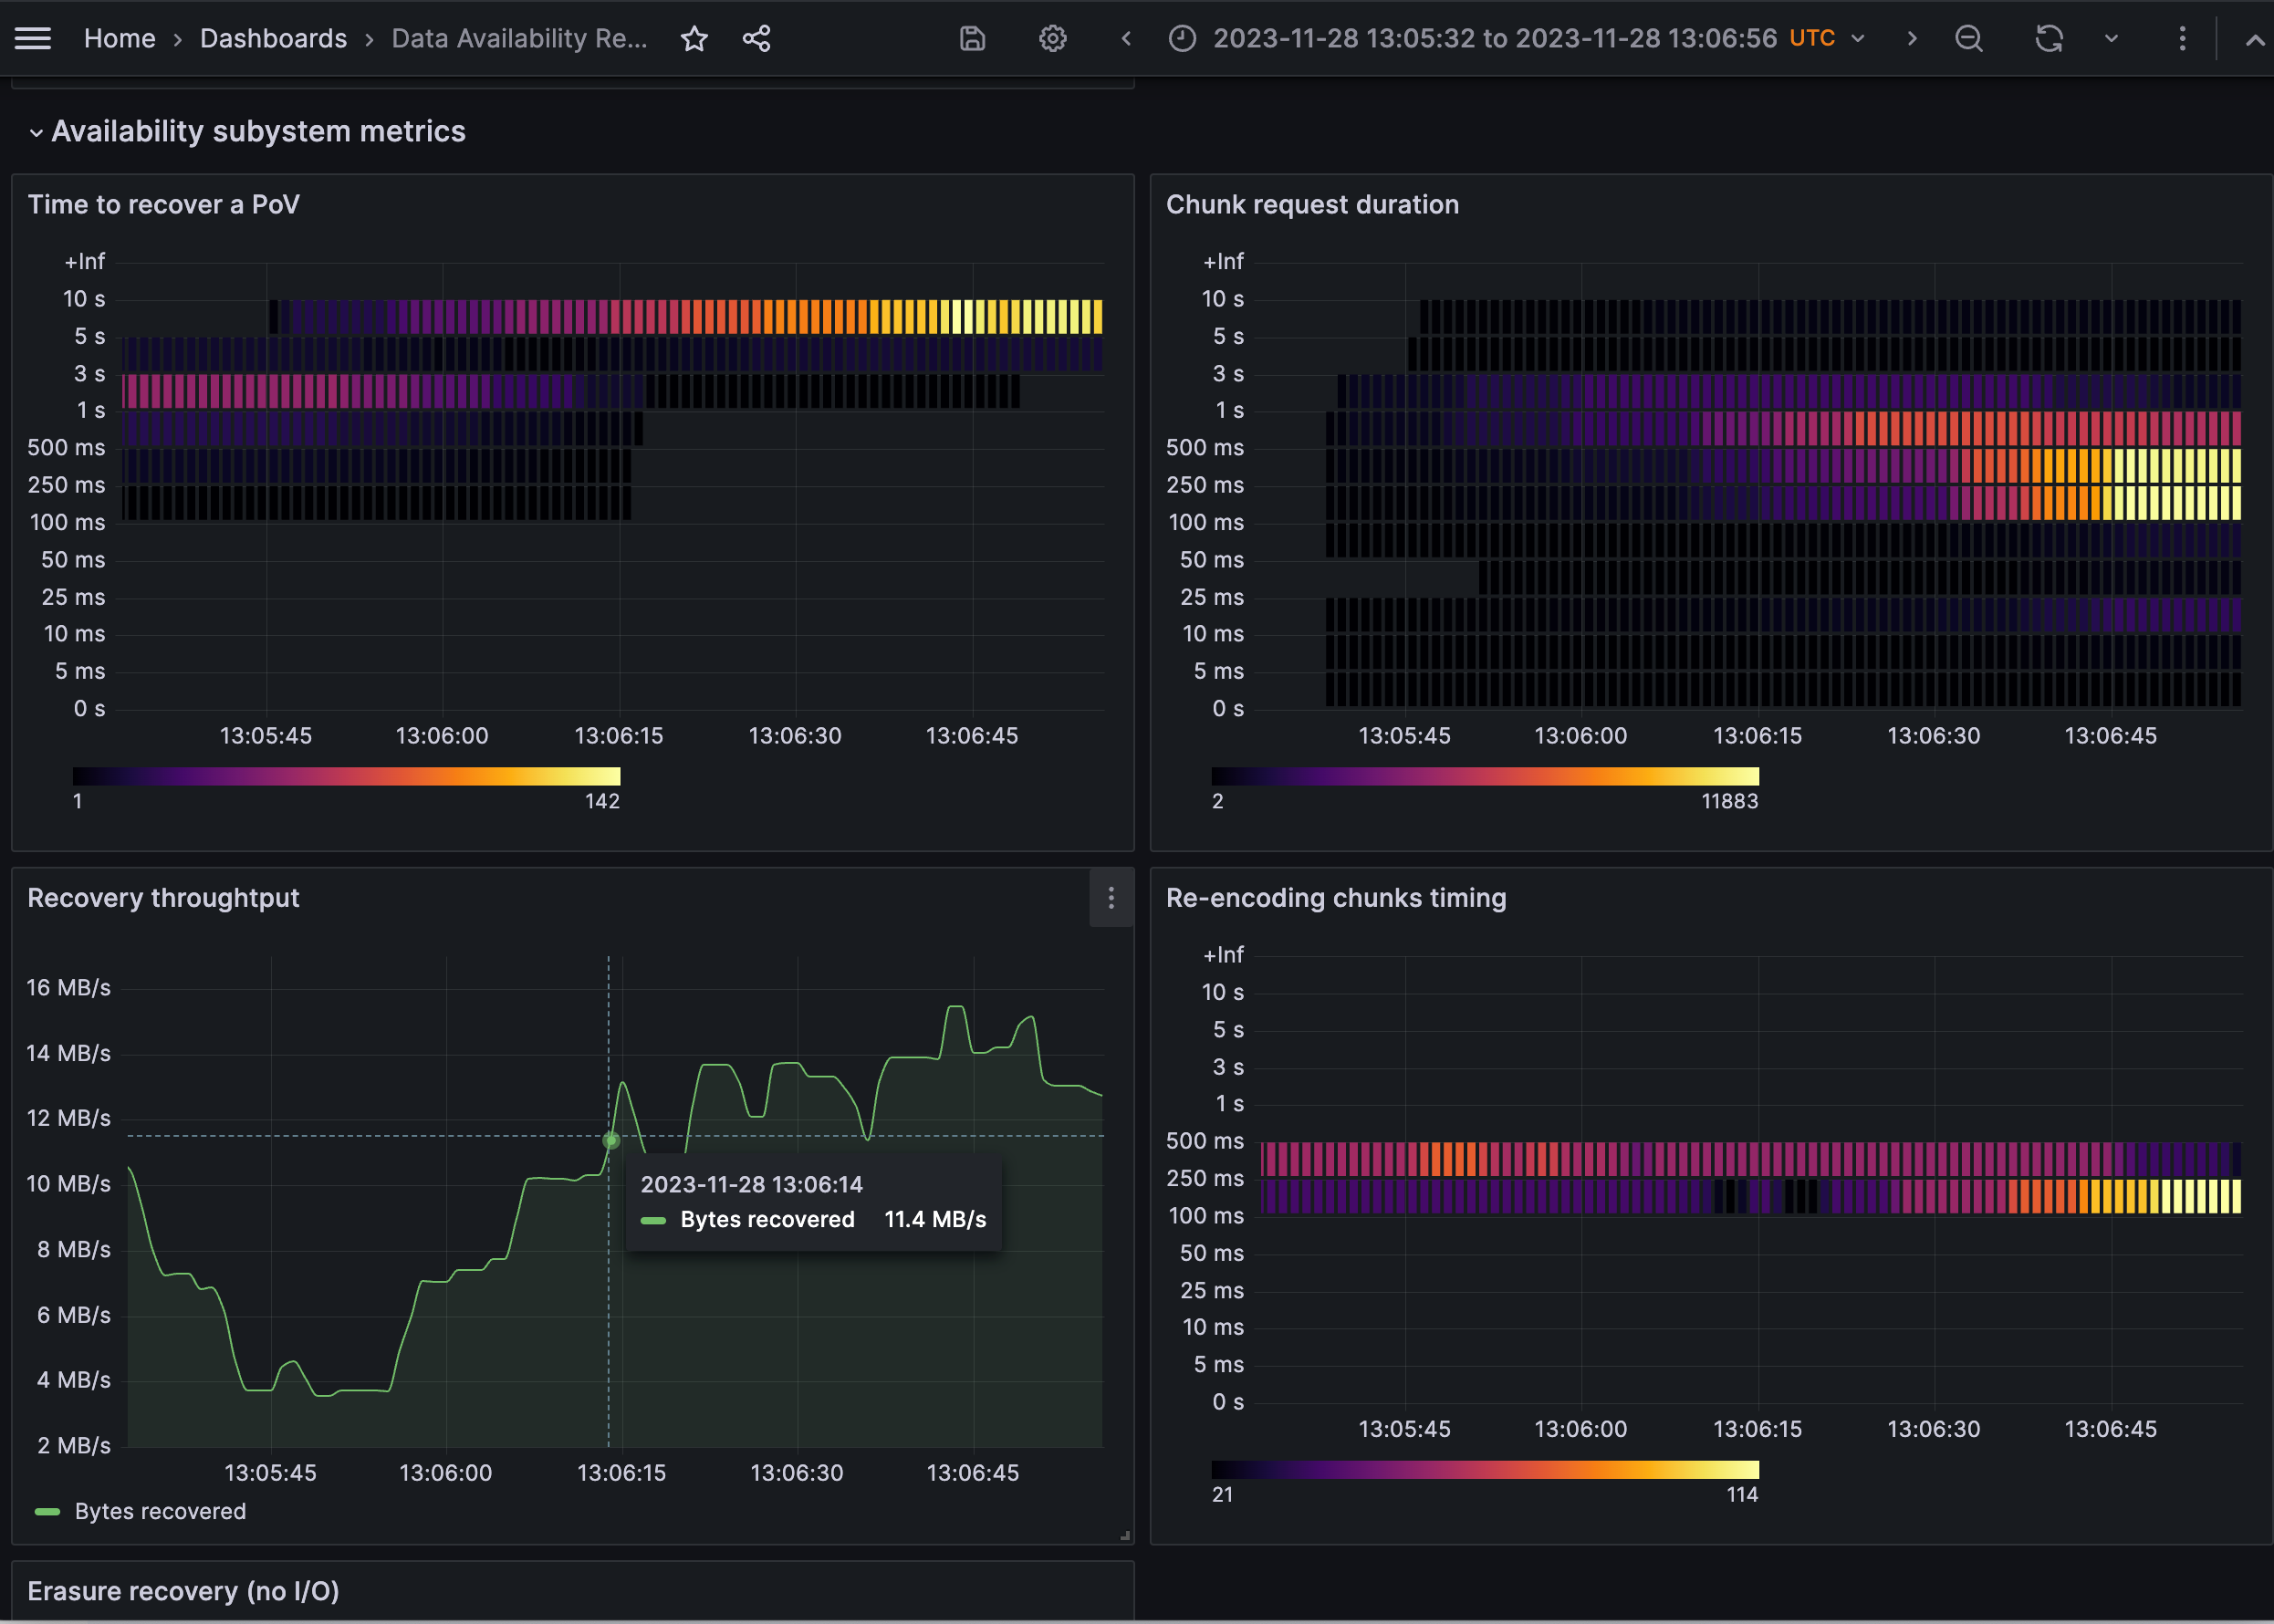This screenshot has height=1624, width=2274.
Task: Click the save dashboard icon
Action: click(x=972, y=39)
